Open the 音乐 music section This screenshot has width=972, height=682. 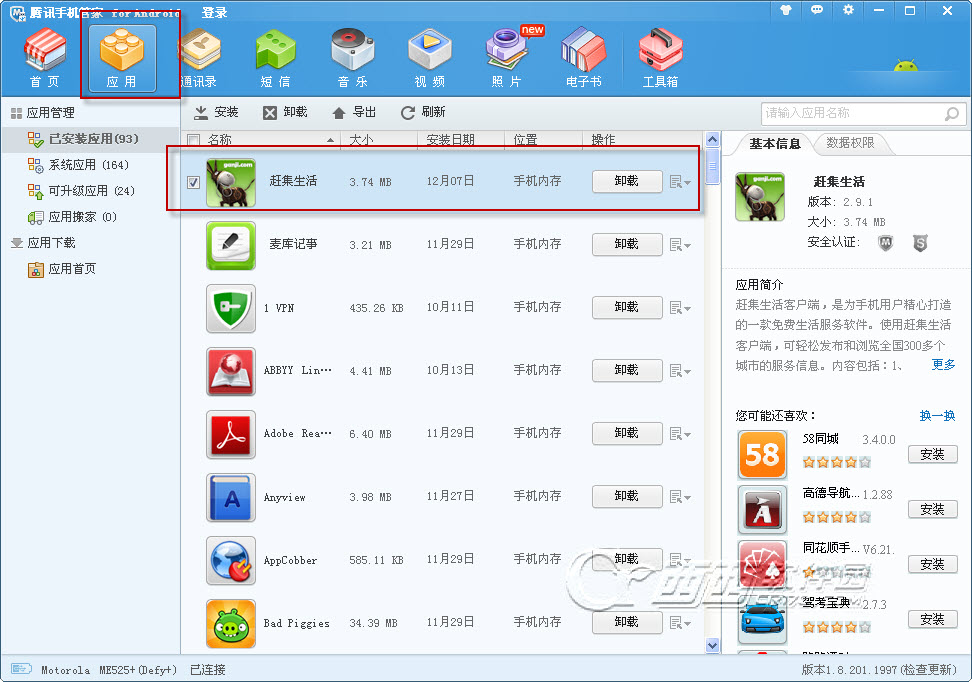pyautogui.click(x=353, y=58)
